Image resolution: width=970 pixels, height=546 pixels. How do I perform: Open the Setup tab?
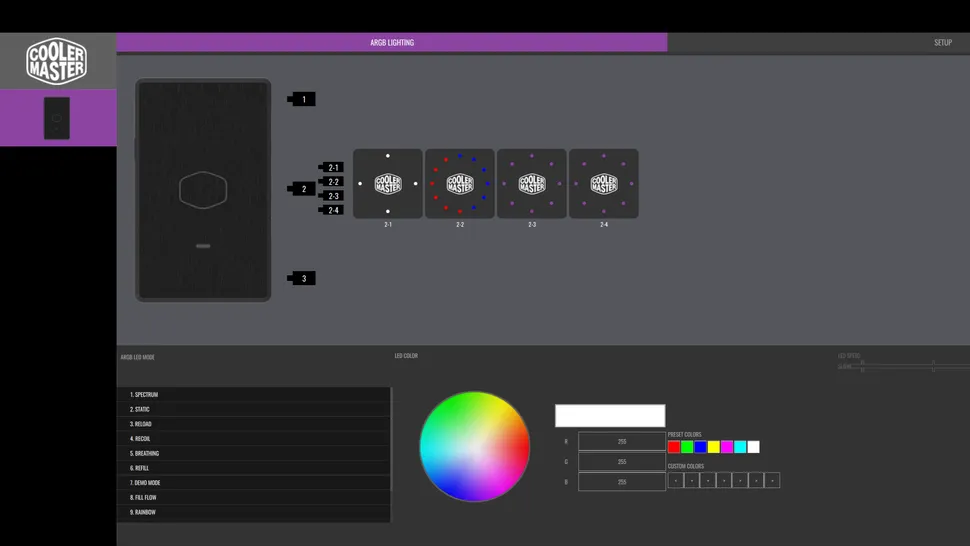942,43
